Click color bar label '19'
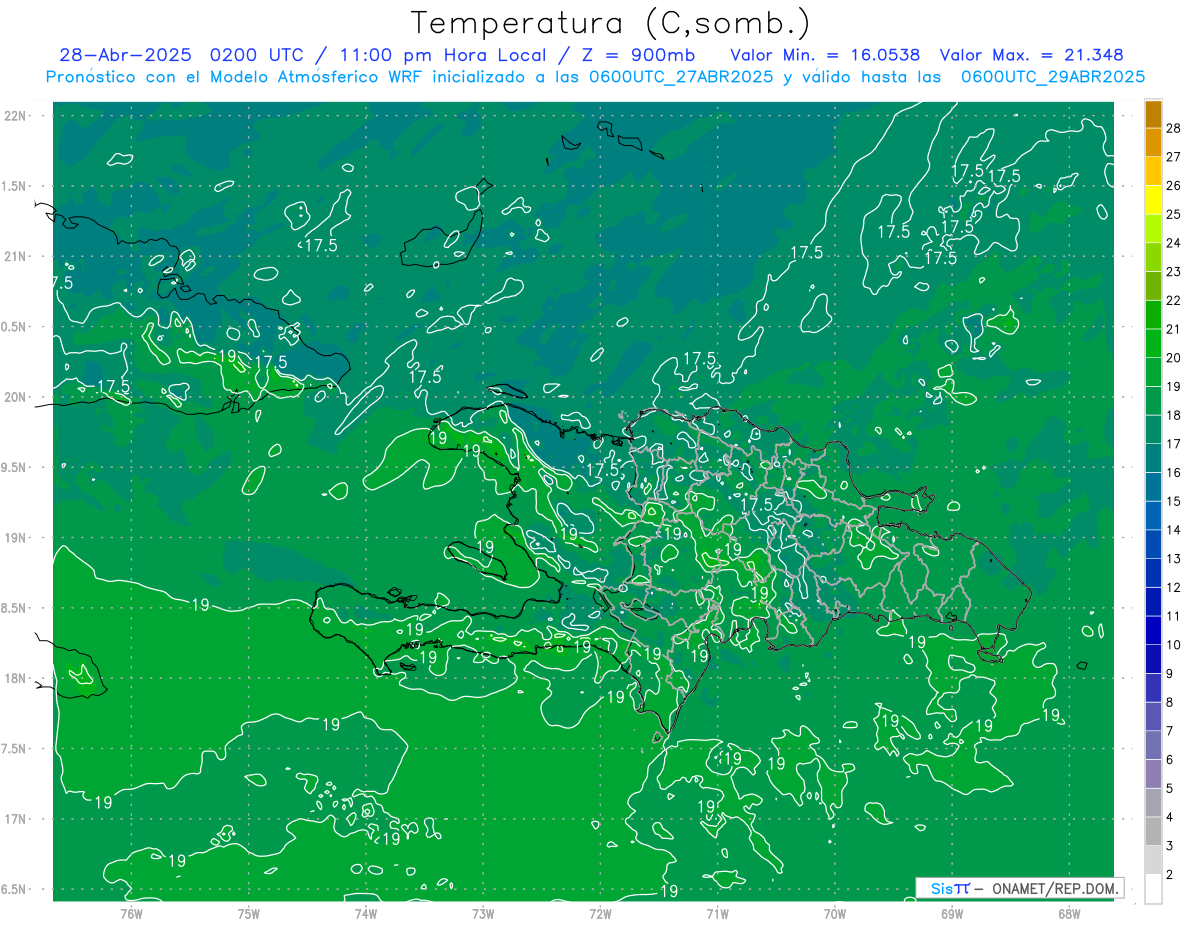1200x927 pixels. (x=1173, y=386)
